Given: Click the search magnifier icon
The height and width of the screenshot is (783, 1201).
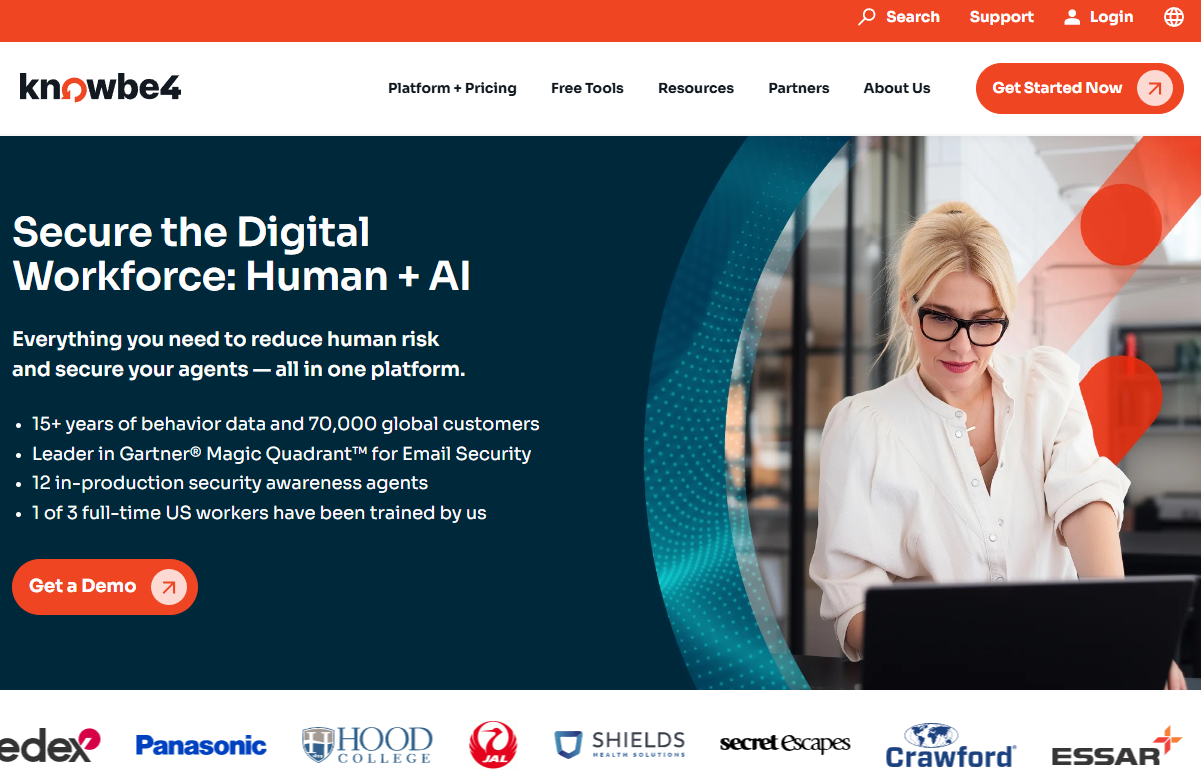Looking at the screenshot, I should pyautogui.click(x=867, y=17).
